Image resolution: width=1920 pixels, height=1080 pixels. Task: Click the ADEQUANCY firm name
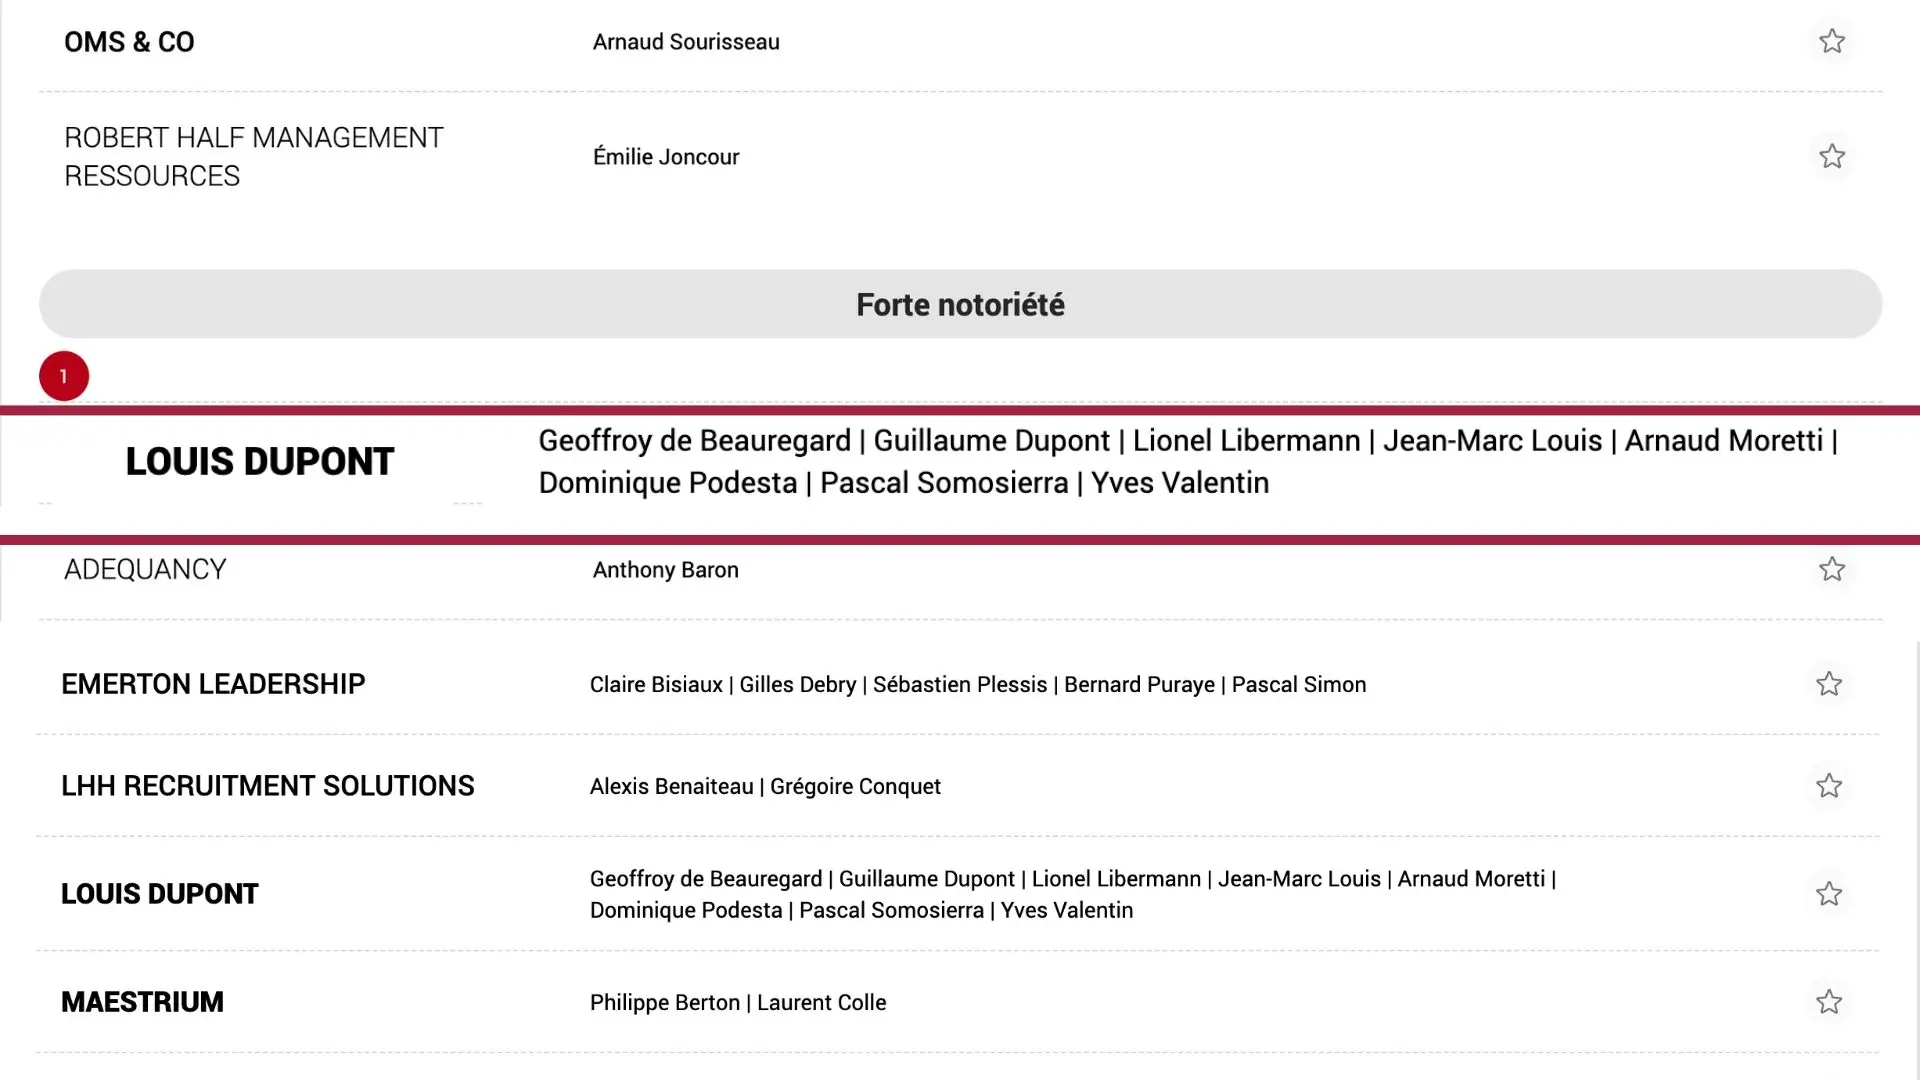pos(145,570)
